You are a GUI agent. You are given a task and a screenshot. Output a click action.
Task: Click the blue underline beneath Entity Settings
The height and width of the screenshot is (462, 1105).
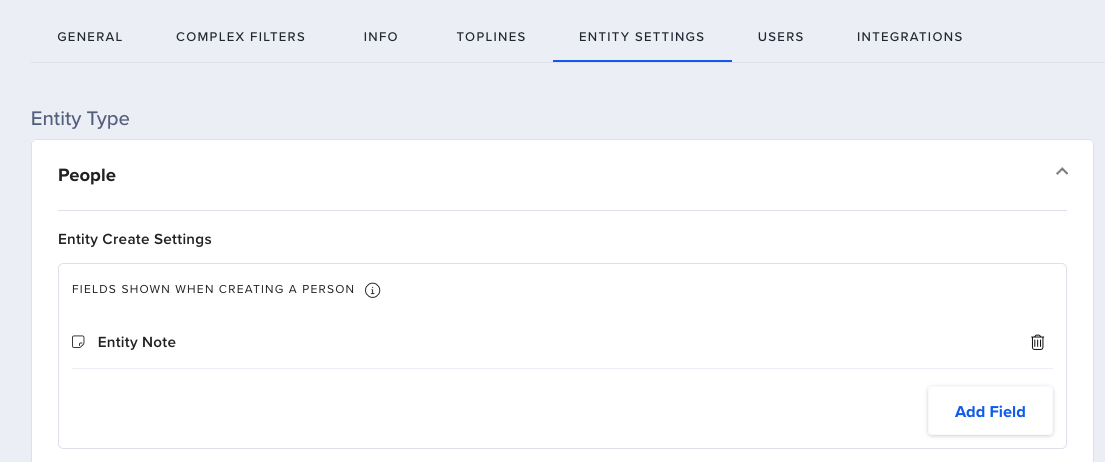642,61
